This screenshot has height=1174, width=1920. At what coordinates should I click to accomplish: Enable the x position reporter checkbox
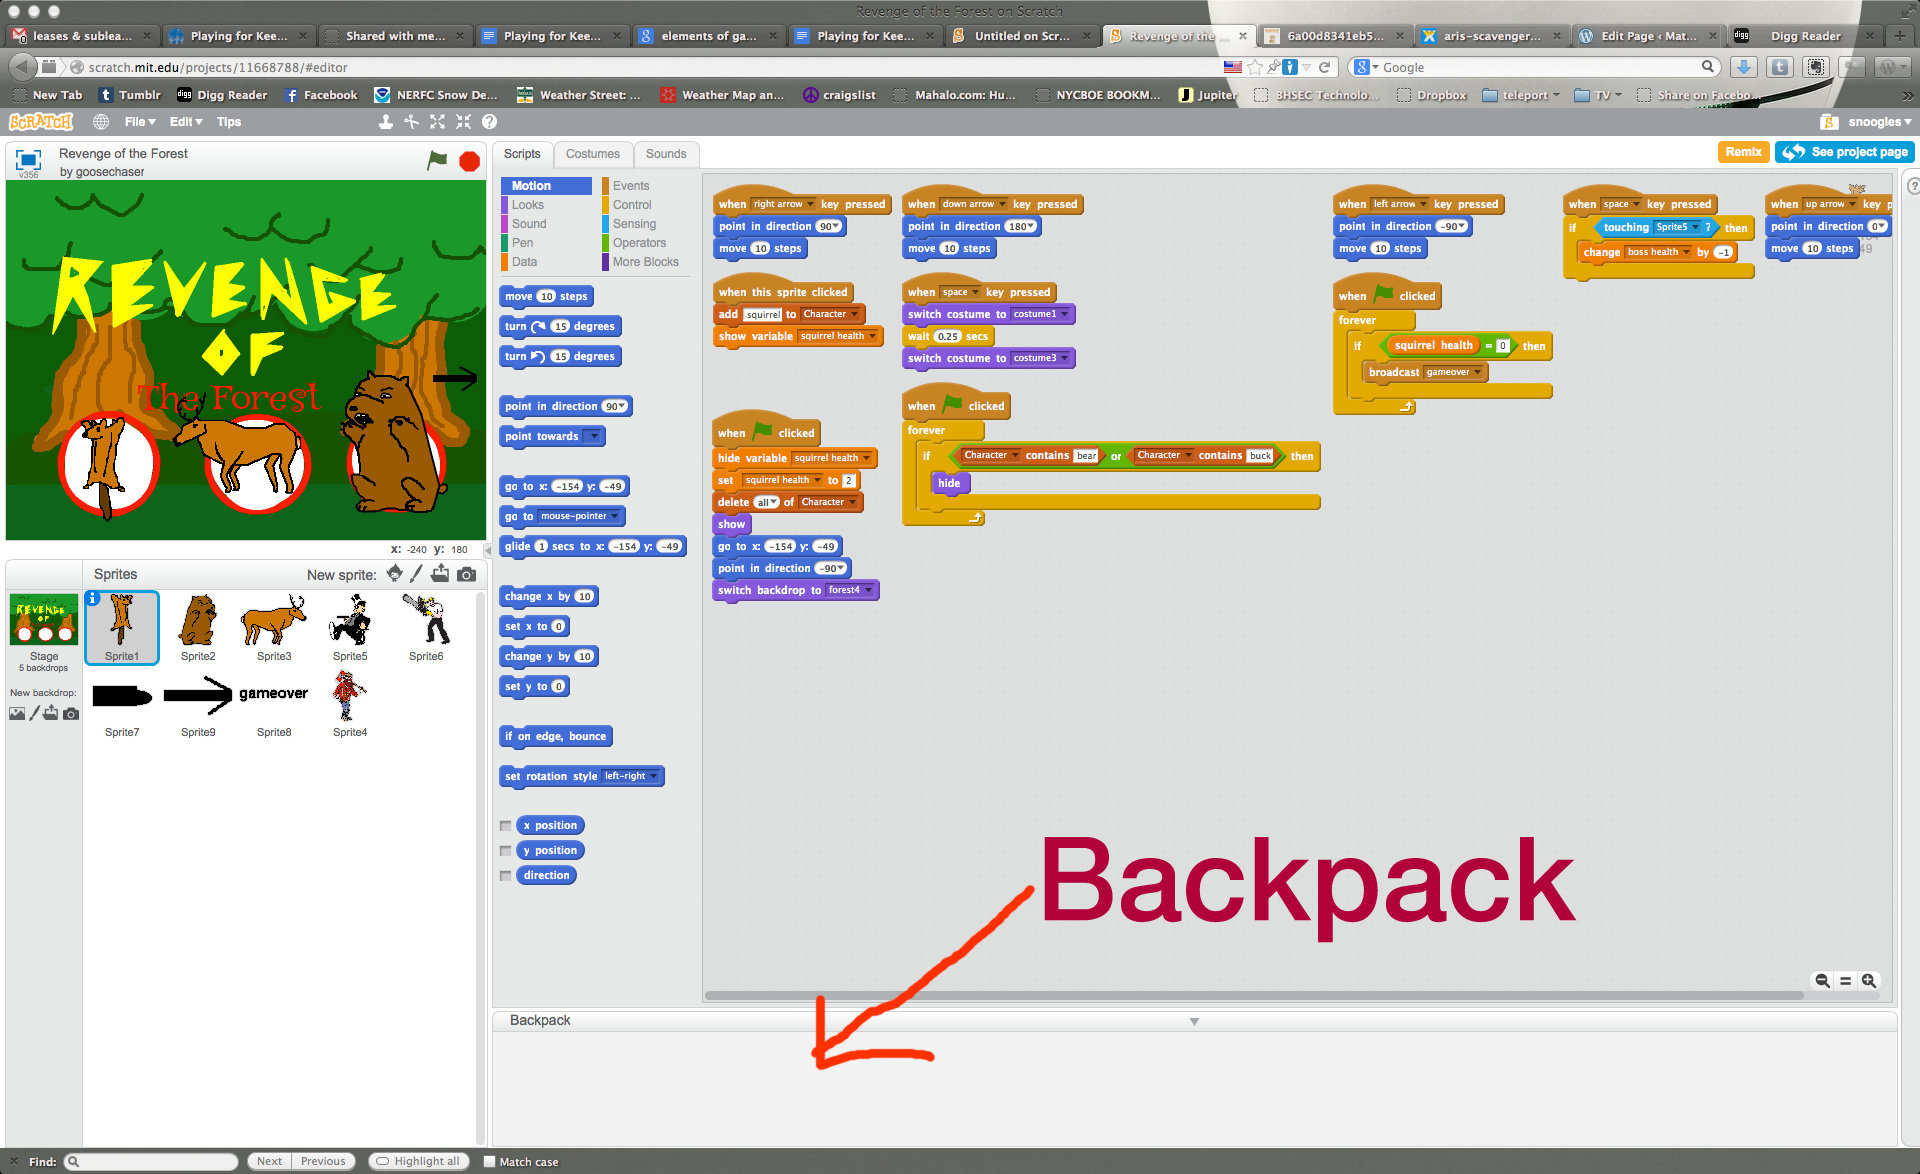coord(505,826)
